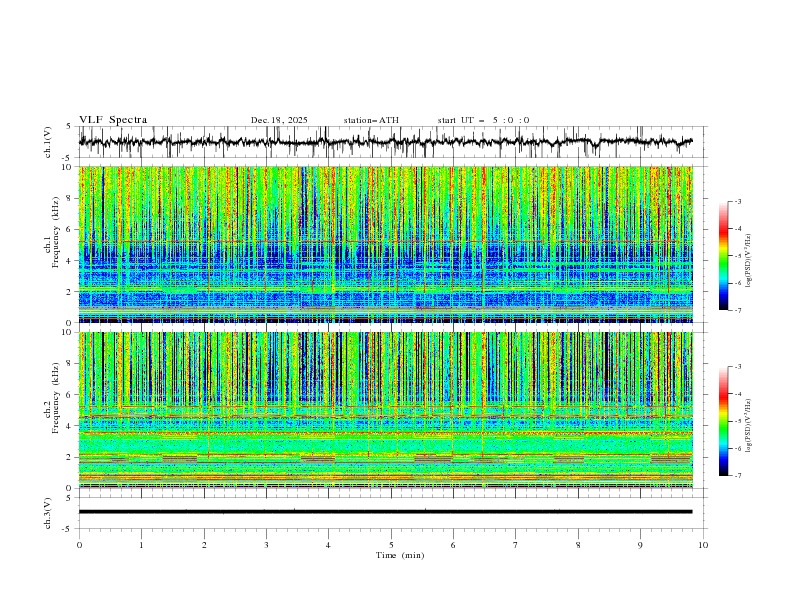Click the 8-minute tick label on time axis

point(578,544)
